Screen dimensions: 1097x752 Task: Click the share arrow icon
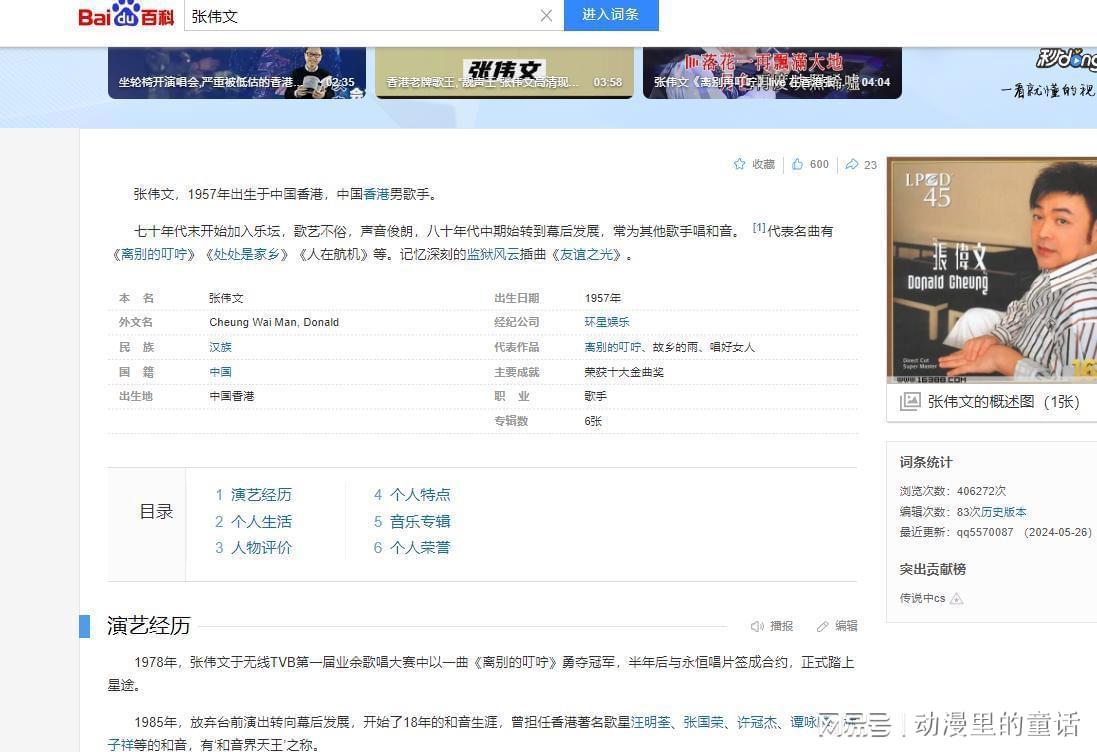851,164
